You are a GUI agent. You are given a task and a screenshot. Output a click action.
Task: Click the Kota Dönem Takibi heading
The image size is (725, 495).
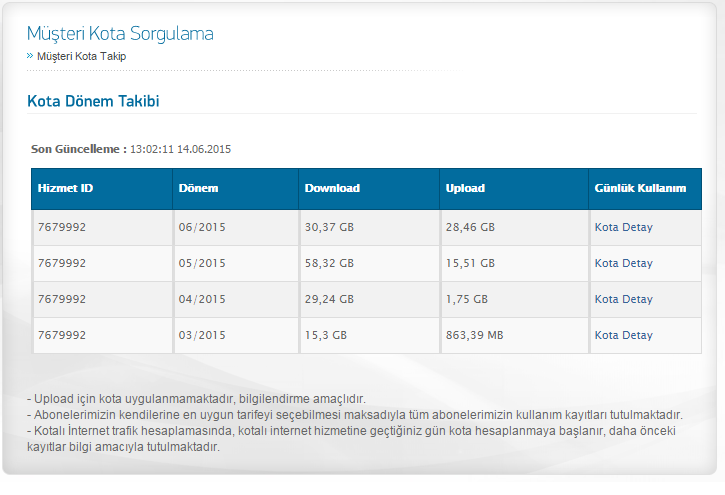[x=93, y=101]
